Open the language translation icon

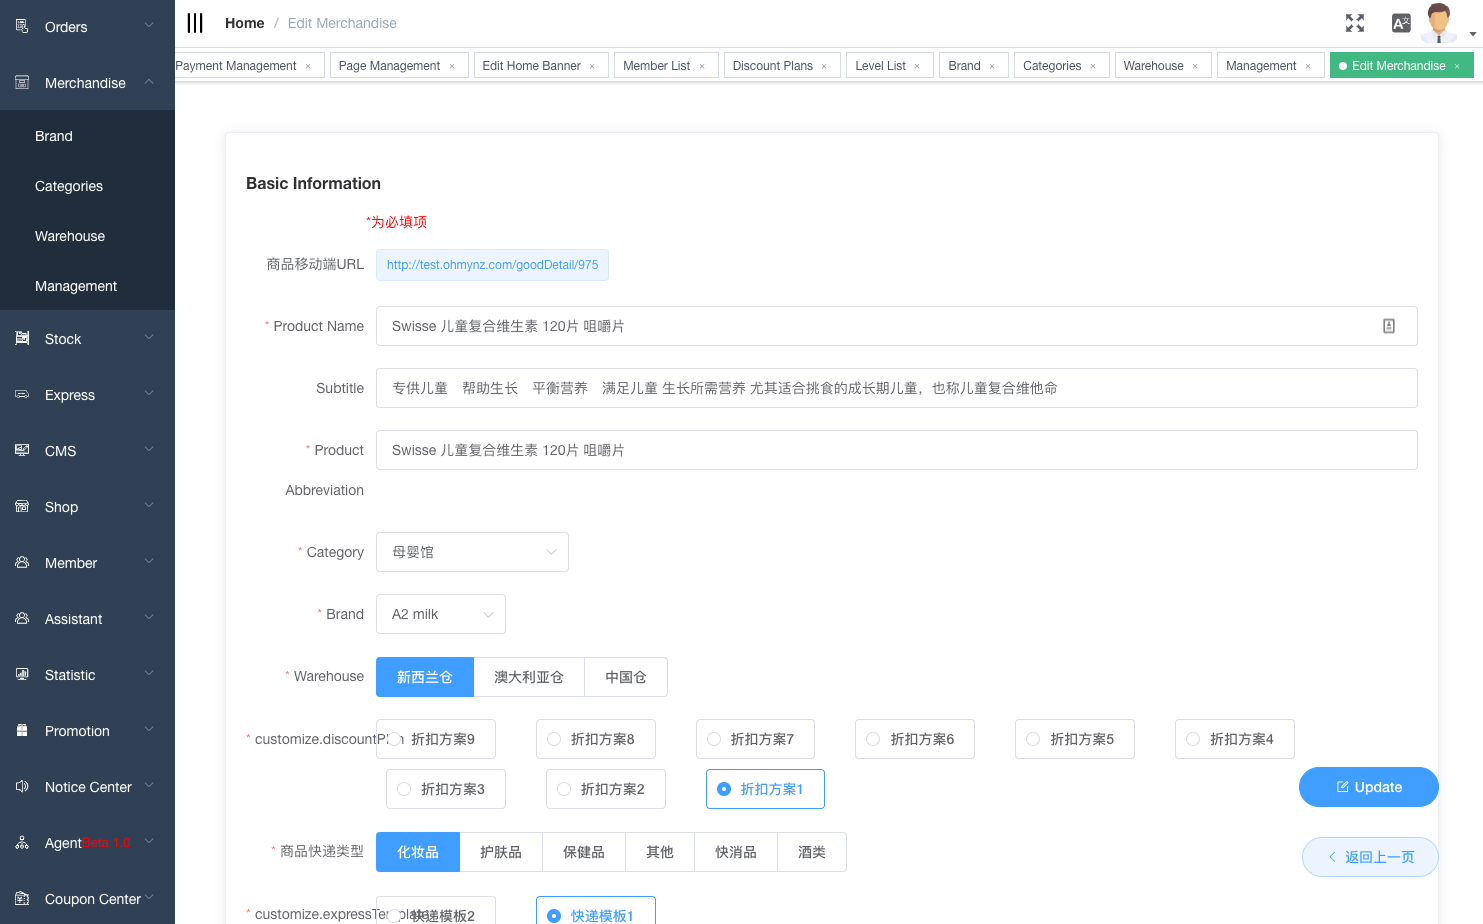[1401, 23]
